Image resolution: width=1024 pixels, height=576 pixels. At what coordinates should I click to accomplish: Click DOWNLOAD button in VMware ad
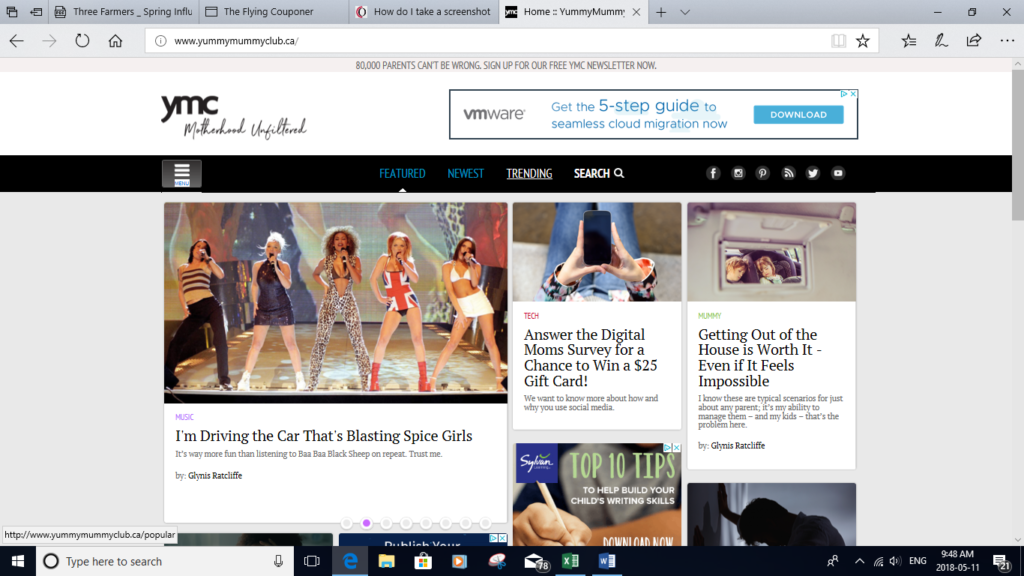coord(798,114)
